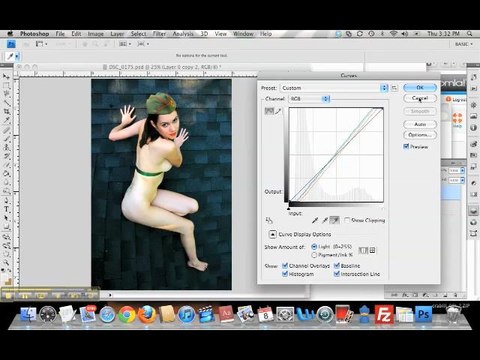Open the Analysis menu
This screenshot has height=360, width=480.
(x=183, y=34)
